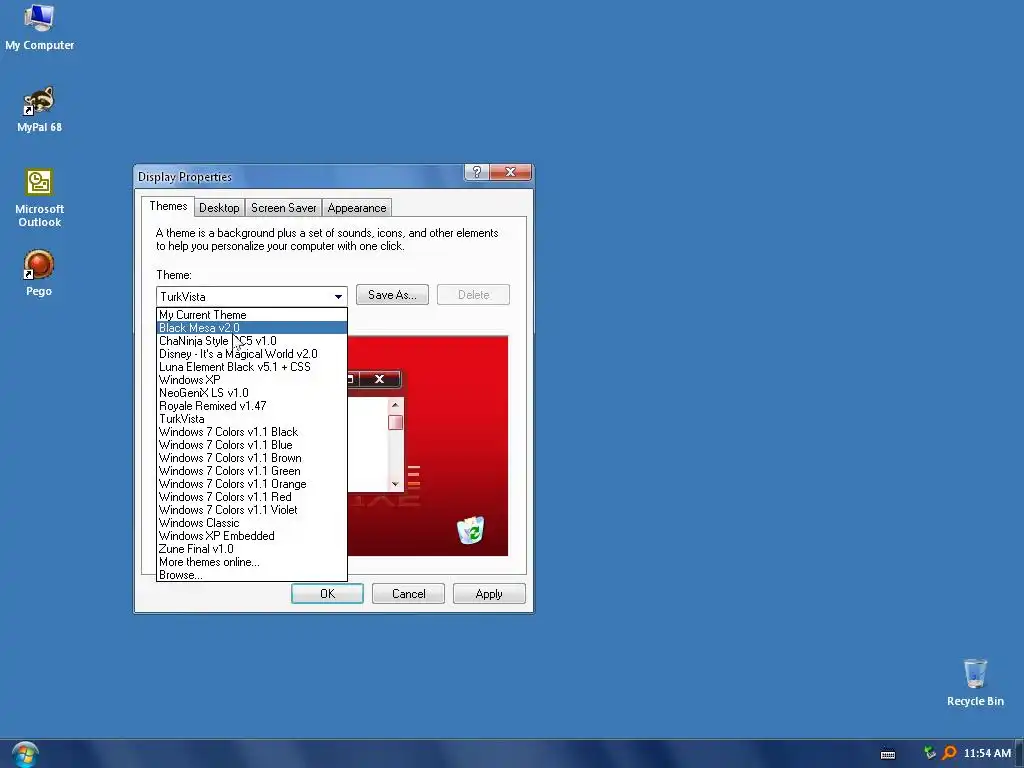Image resolution: width=1024 pixels, height=768 pixels.
Task: Select the MyPal 68 desktop shortcut
Action: (39, 110)
